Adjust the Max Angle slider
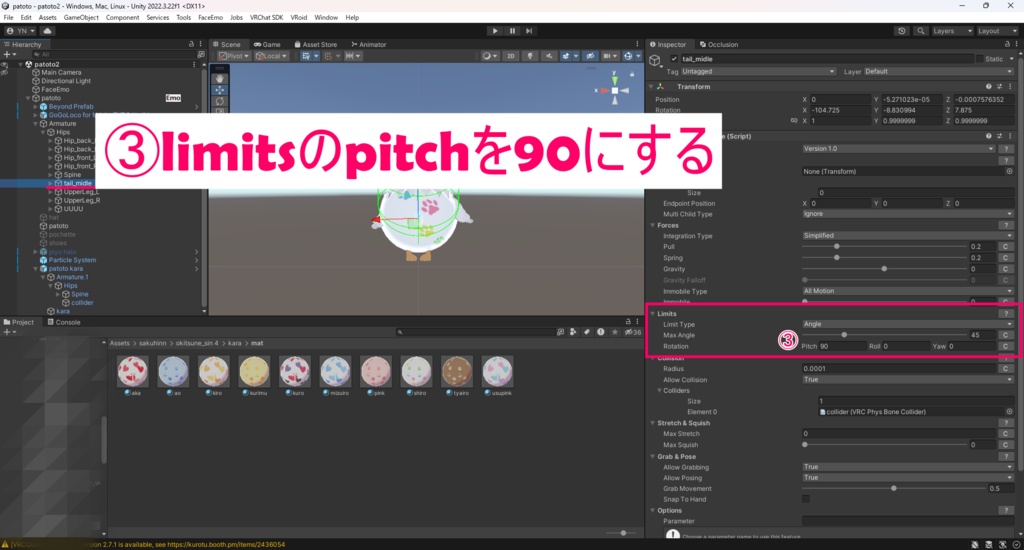Image resolution: width=1024 pixels, height=550 pixels. pos(884,335)
